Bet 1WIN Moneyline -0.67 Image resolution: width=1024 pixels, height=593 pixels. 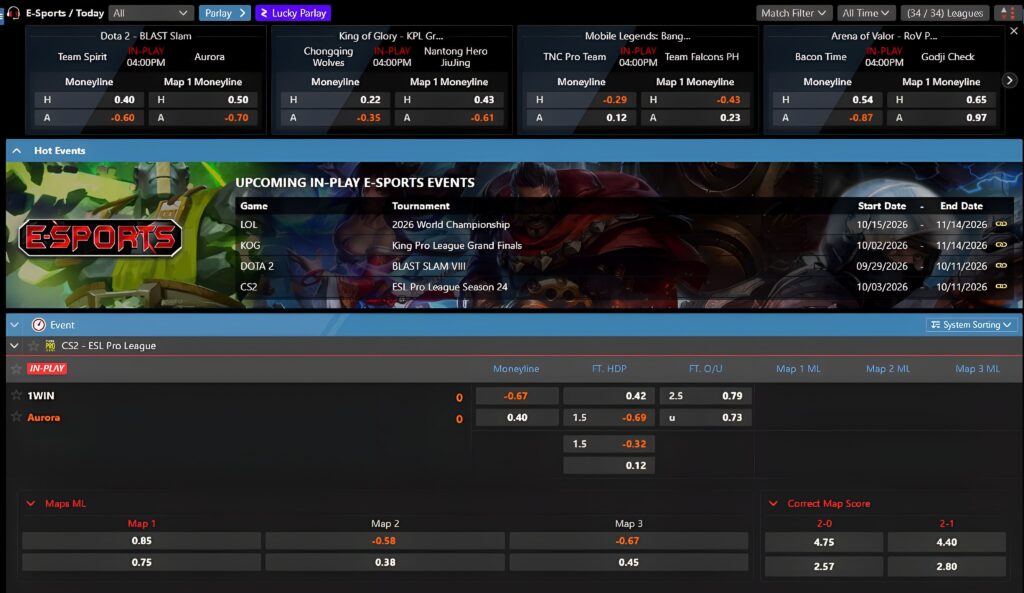517,396
